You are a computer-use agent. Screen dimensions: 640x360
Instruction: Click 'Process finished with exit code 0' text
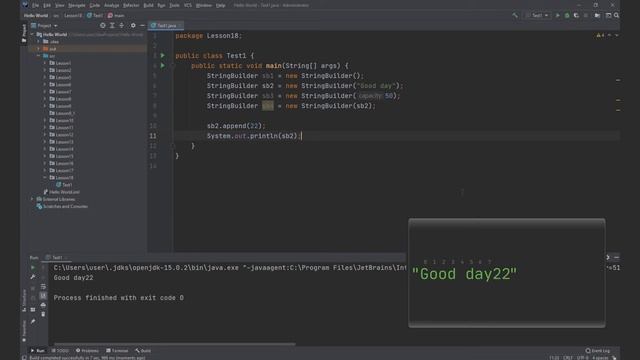(x=118, y=298)
